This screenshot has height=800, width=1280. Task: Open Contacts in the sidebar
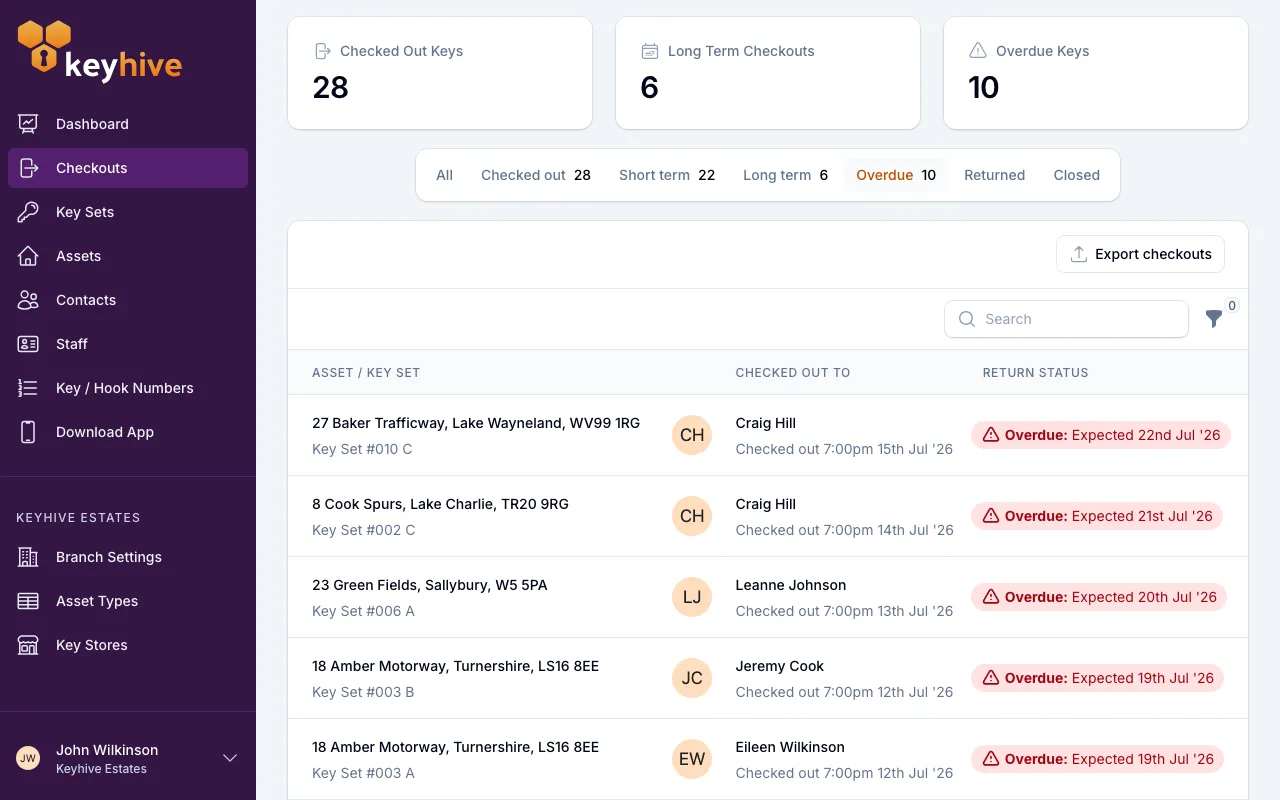pos(128,300)
